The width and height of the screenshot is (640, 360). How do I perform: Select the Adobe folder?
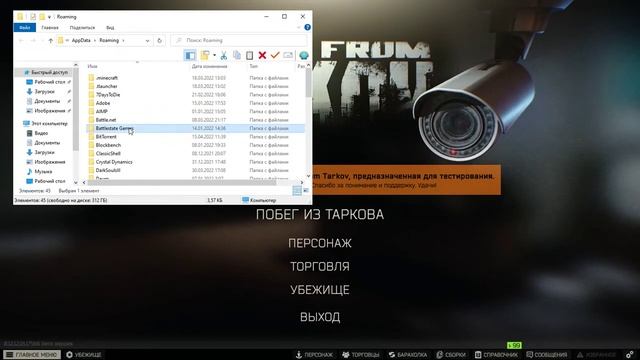coord(103,103)
